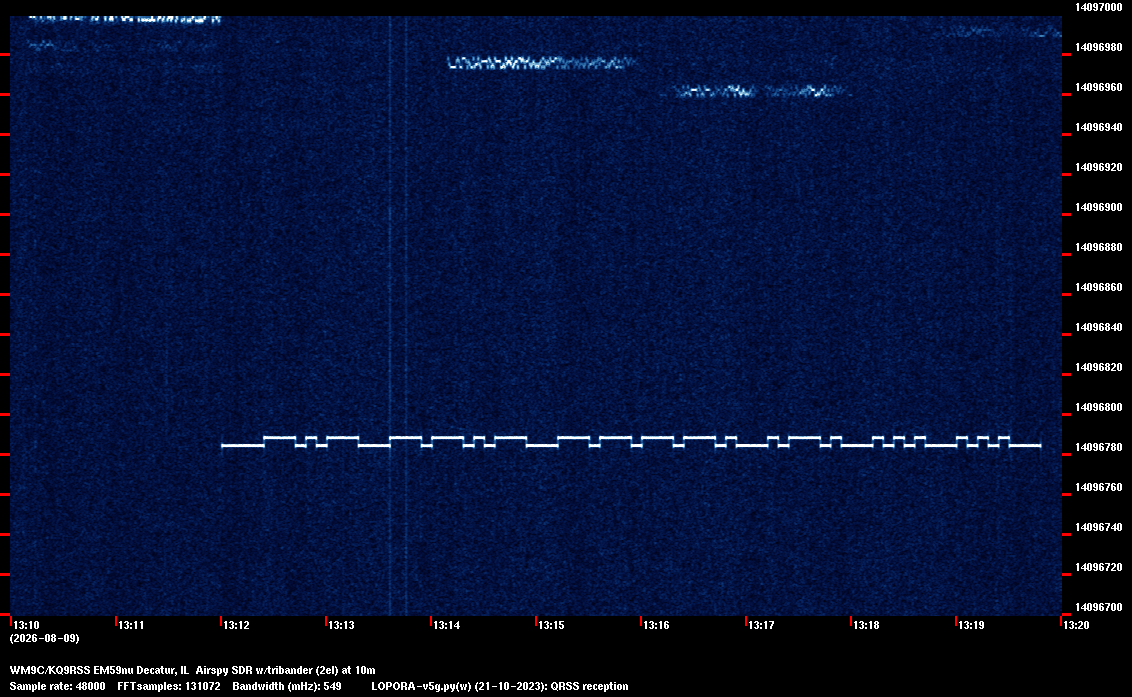
Task: Click the 13:10 time axis label
Action: 27,625
